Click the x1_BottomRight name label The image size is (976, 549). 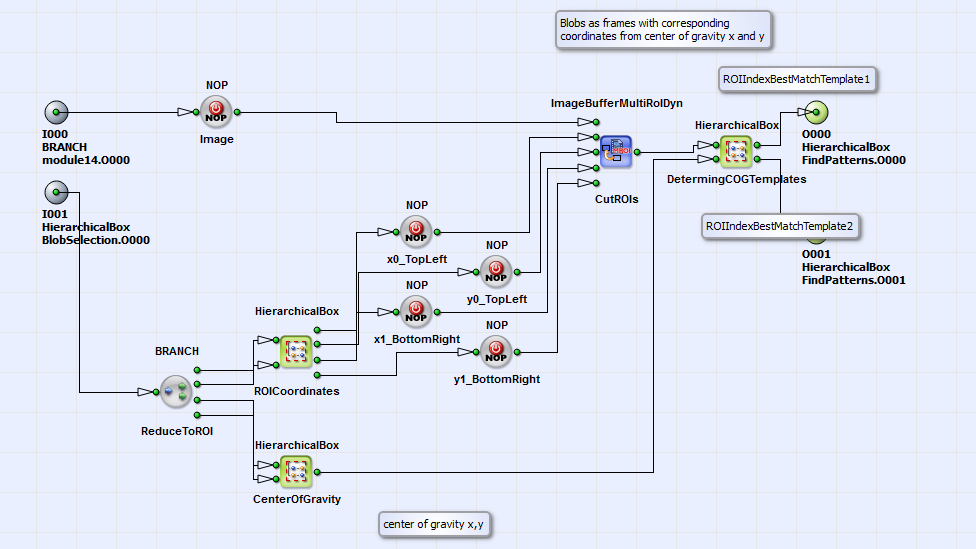click(416, 339)
